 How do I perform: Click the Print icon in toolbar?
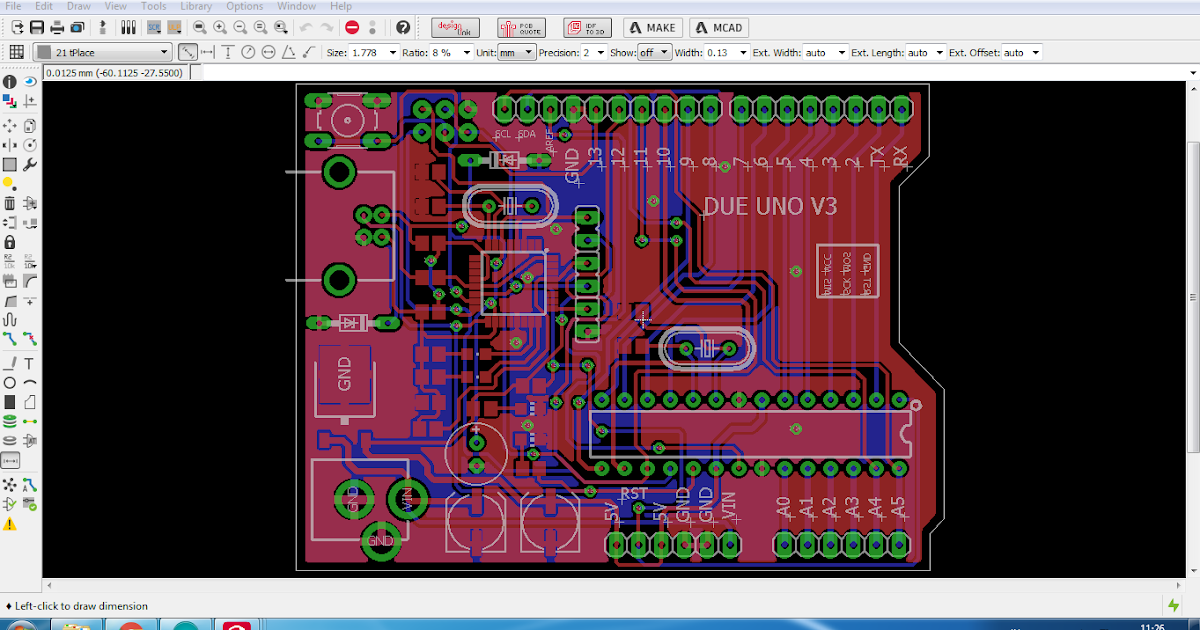point(57,28)
